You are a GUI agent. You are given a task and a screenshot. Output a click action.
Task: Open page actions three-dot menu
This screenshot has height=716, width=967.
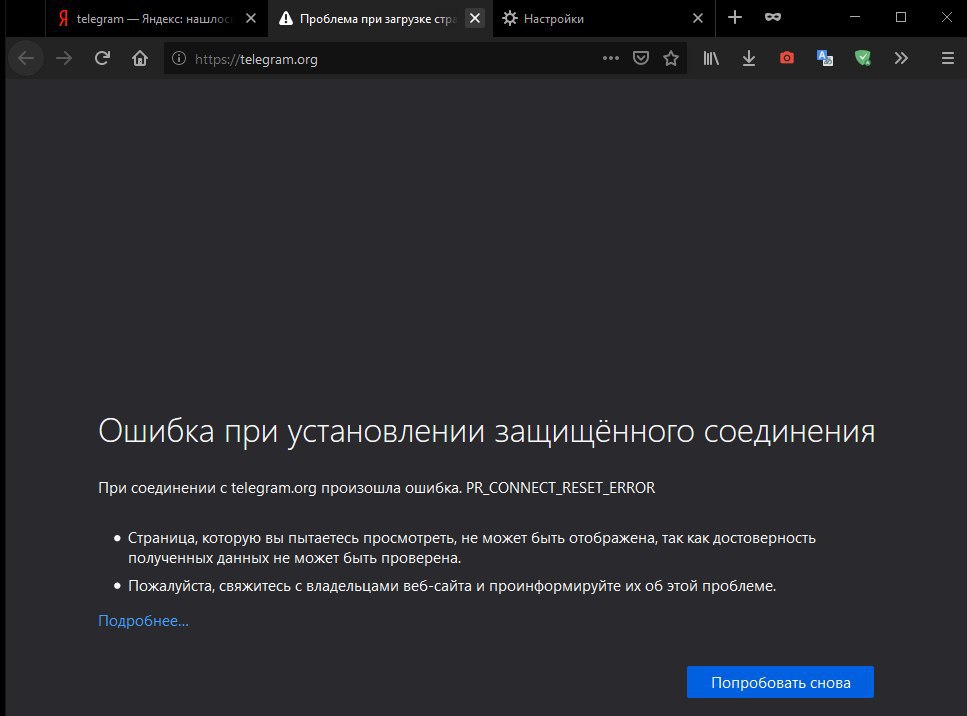(x=611, y=58)
